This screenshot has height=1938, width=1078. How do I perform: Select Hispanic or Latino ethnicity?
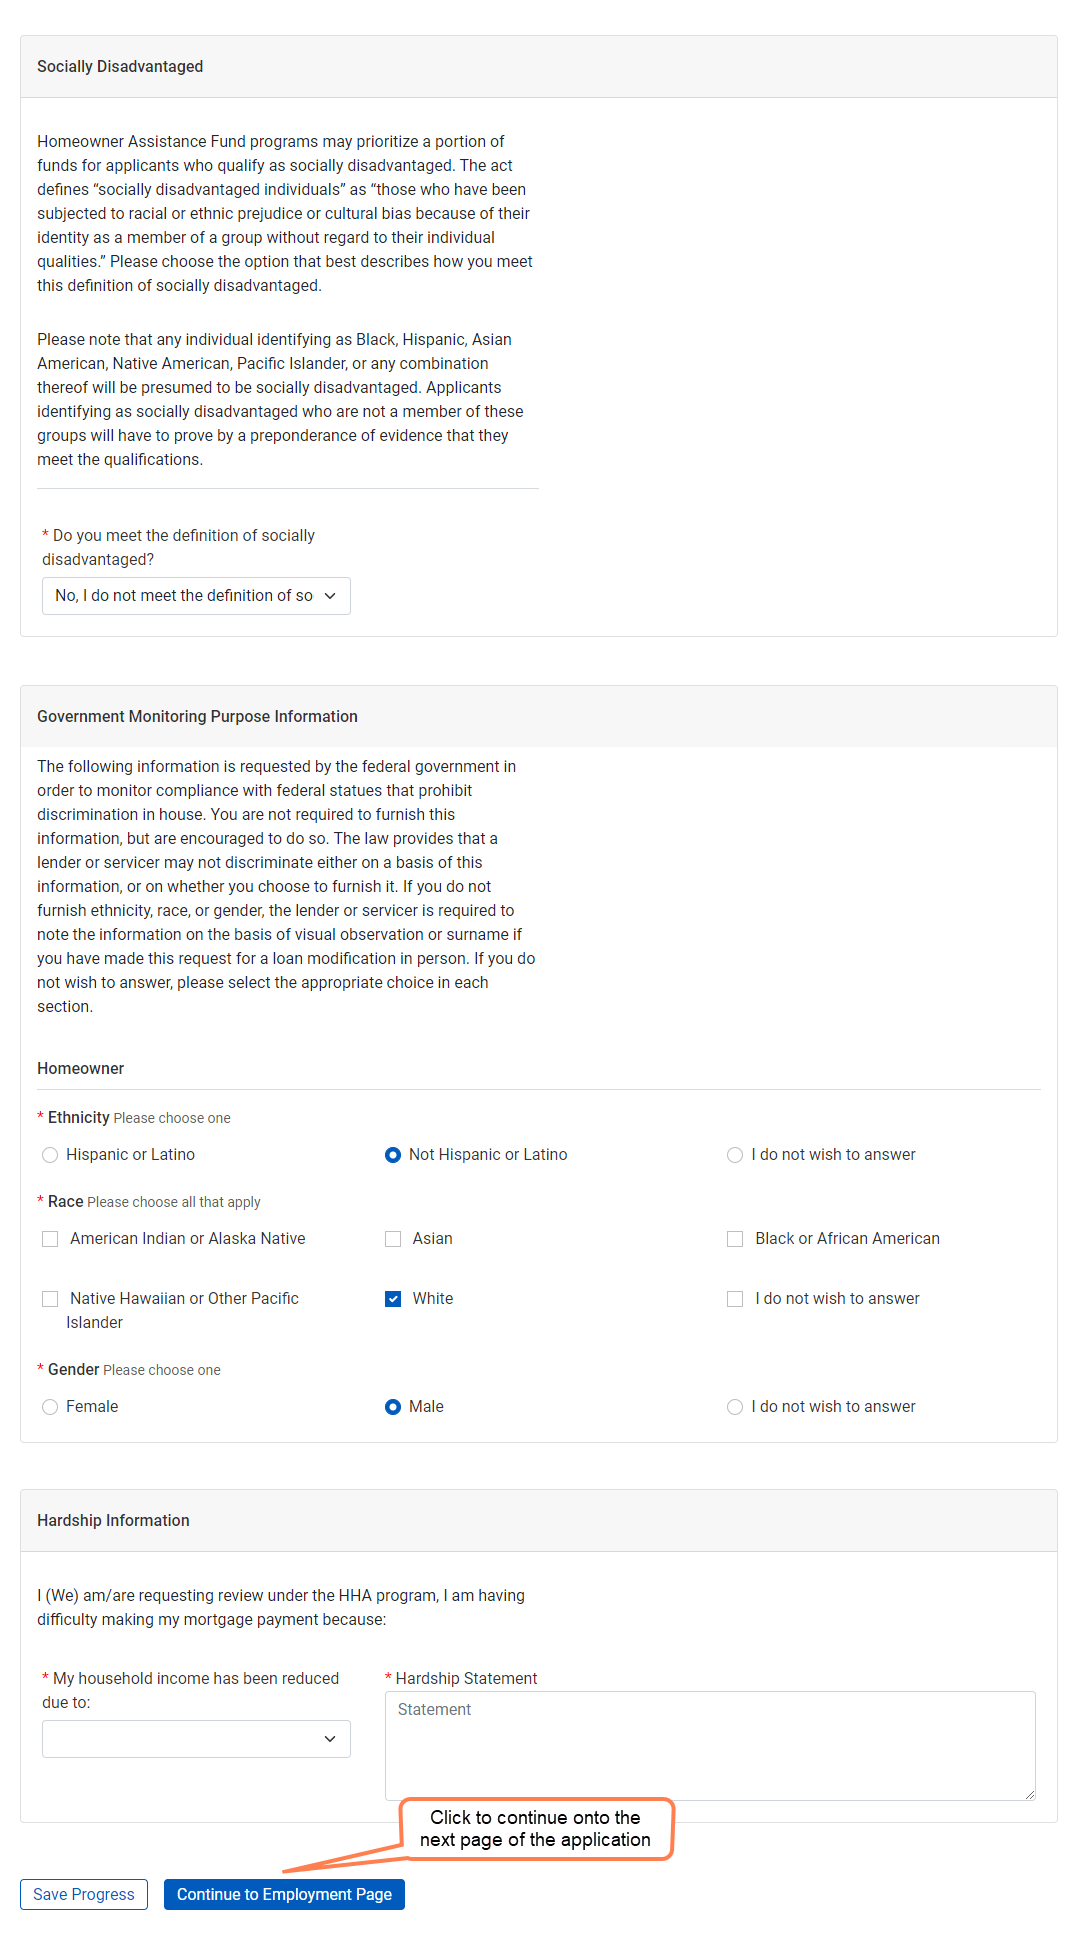click(50, 1155)
